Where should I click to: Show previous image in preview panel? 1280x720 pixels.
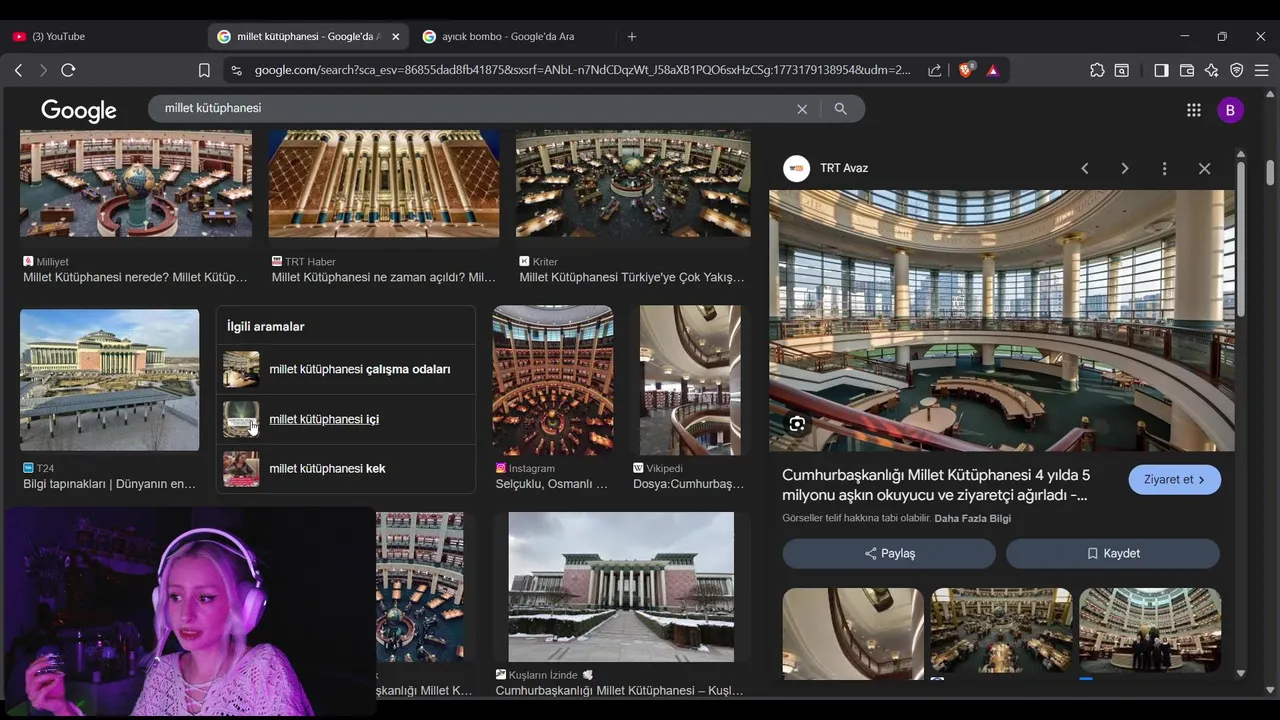1085,168
